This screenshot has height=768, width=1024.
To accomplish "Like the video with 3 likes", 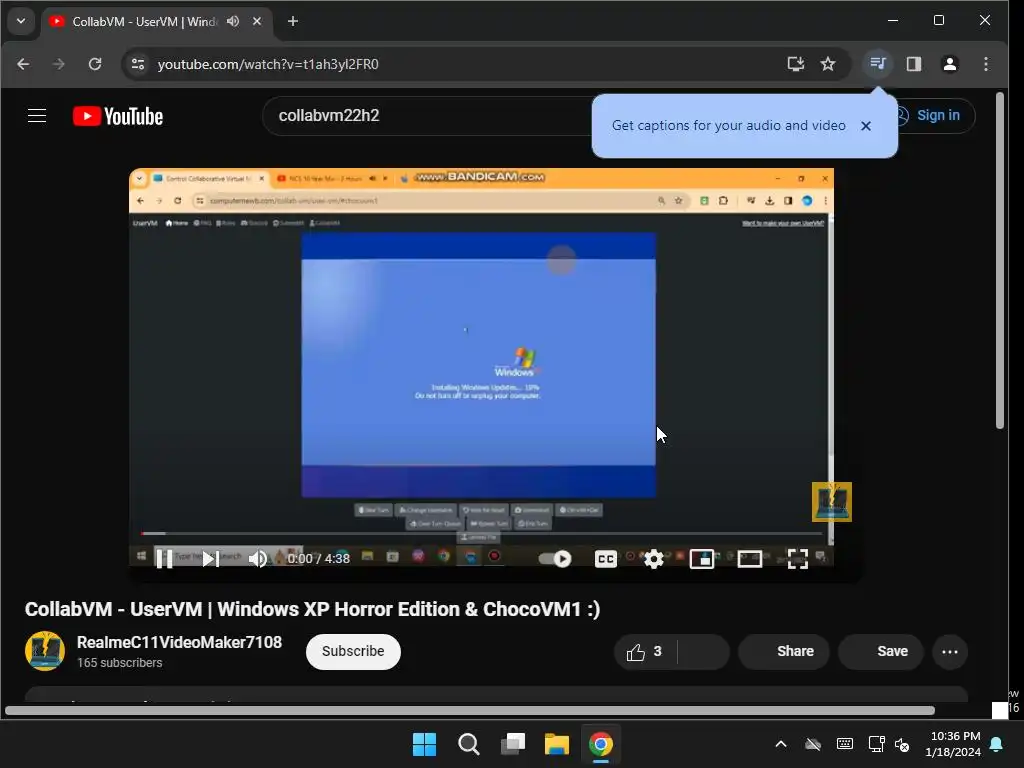I will point(645,652).
